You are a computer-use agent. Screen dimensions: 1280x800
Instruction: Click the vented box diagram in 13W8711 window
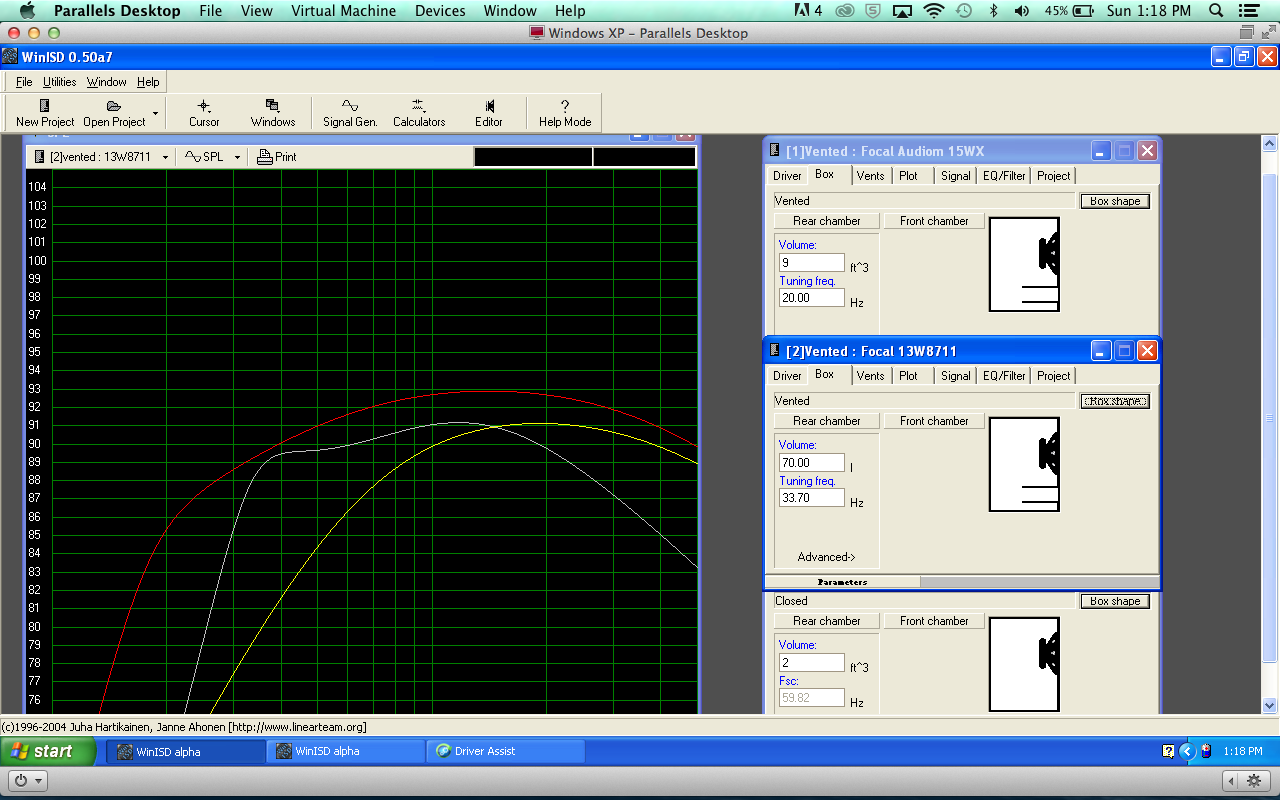pyautogui.click(x=1024, y=465)
